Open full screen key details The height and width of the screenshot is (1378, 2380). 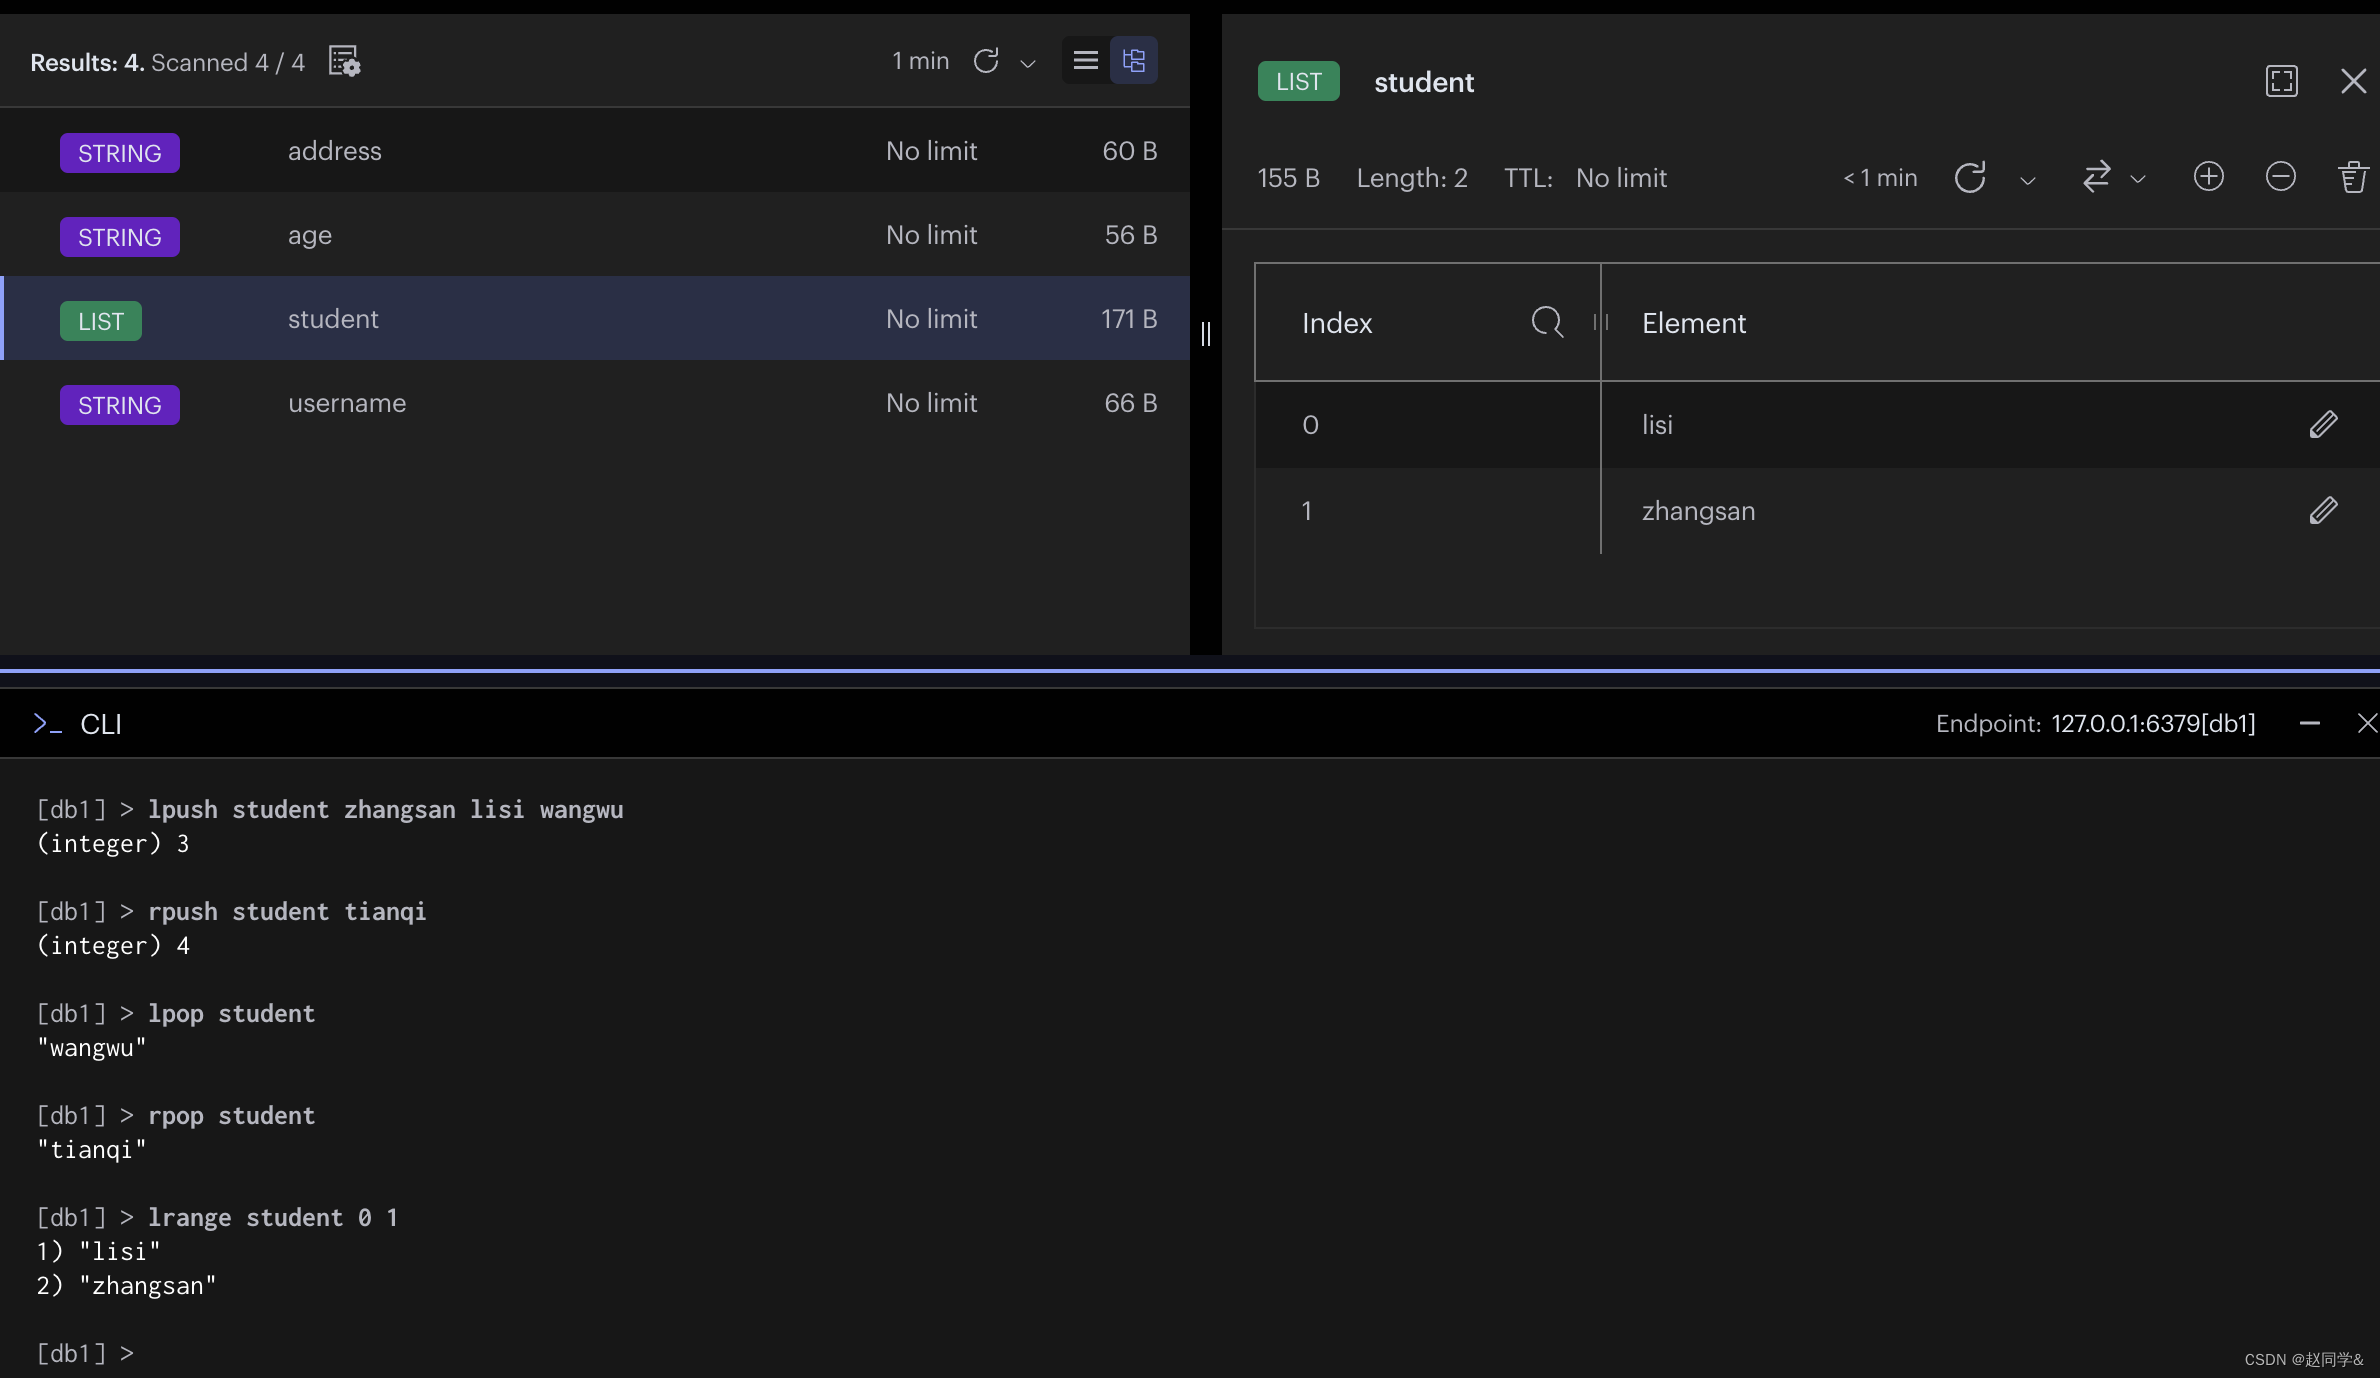click(x=2281, y=81)
